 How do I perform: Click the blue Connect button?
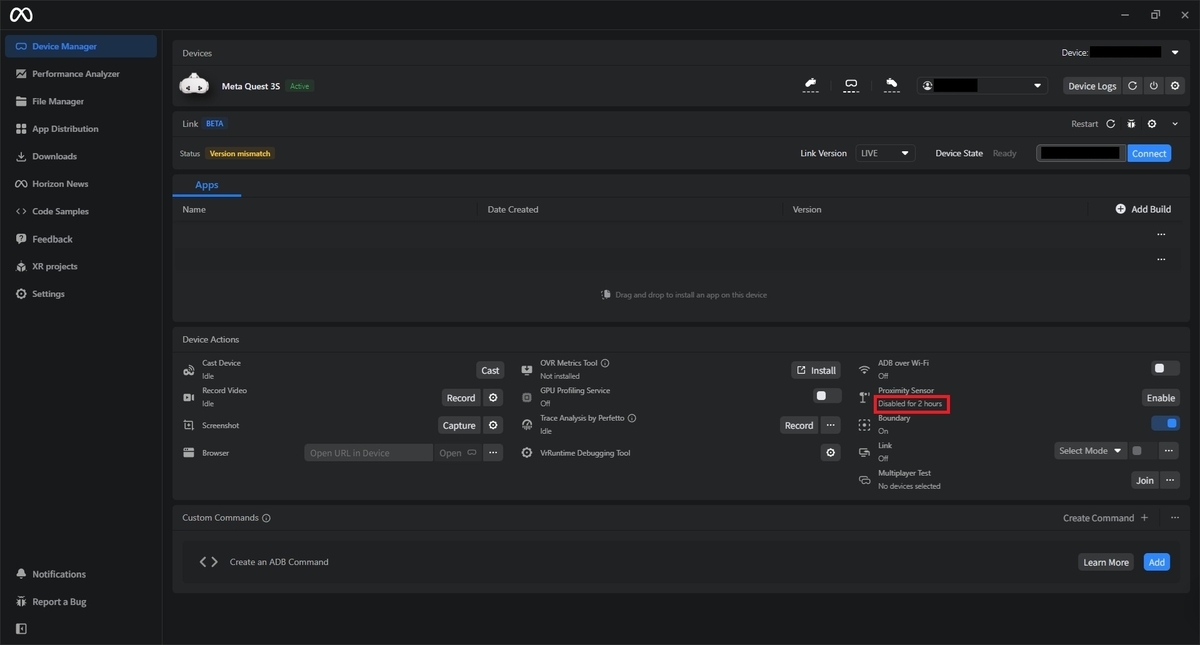point(1149,153)
